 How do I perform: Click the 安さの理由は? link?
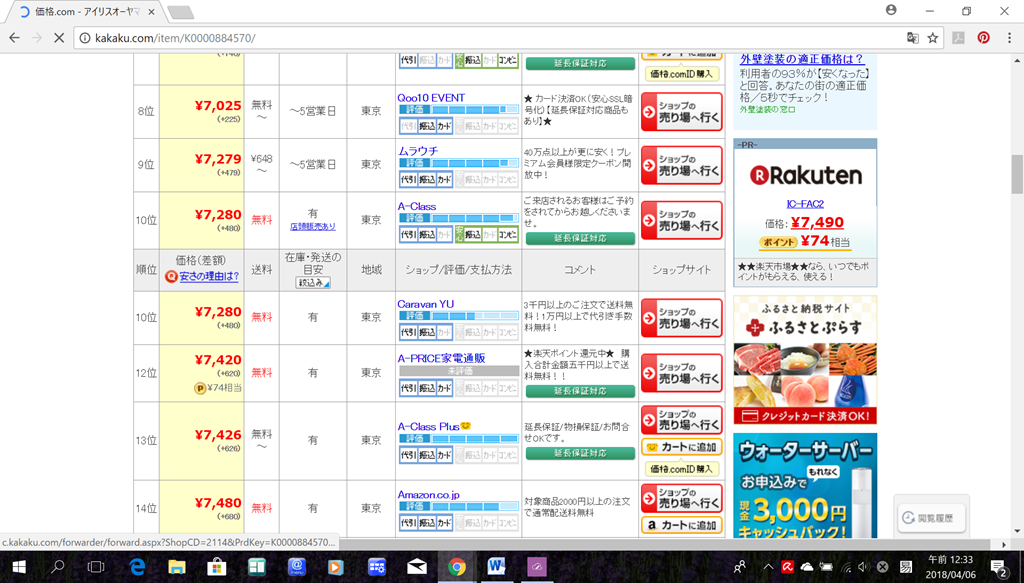coord(209,276)
